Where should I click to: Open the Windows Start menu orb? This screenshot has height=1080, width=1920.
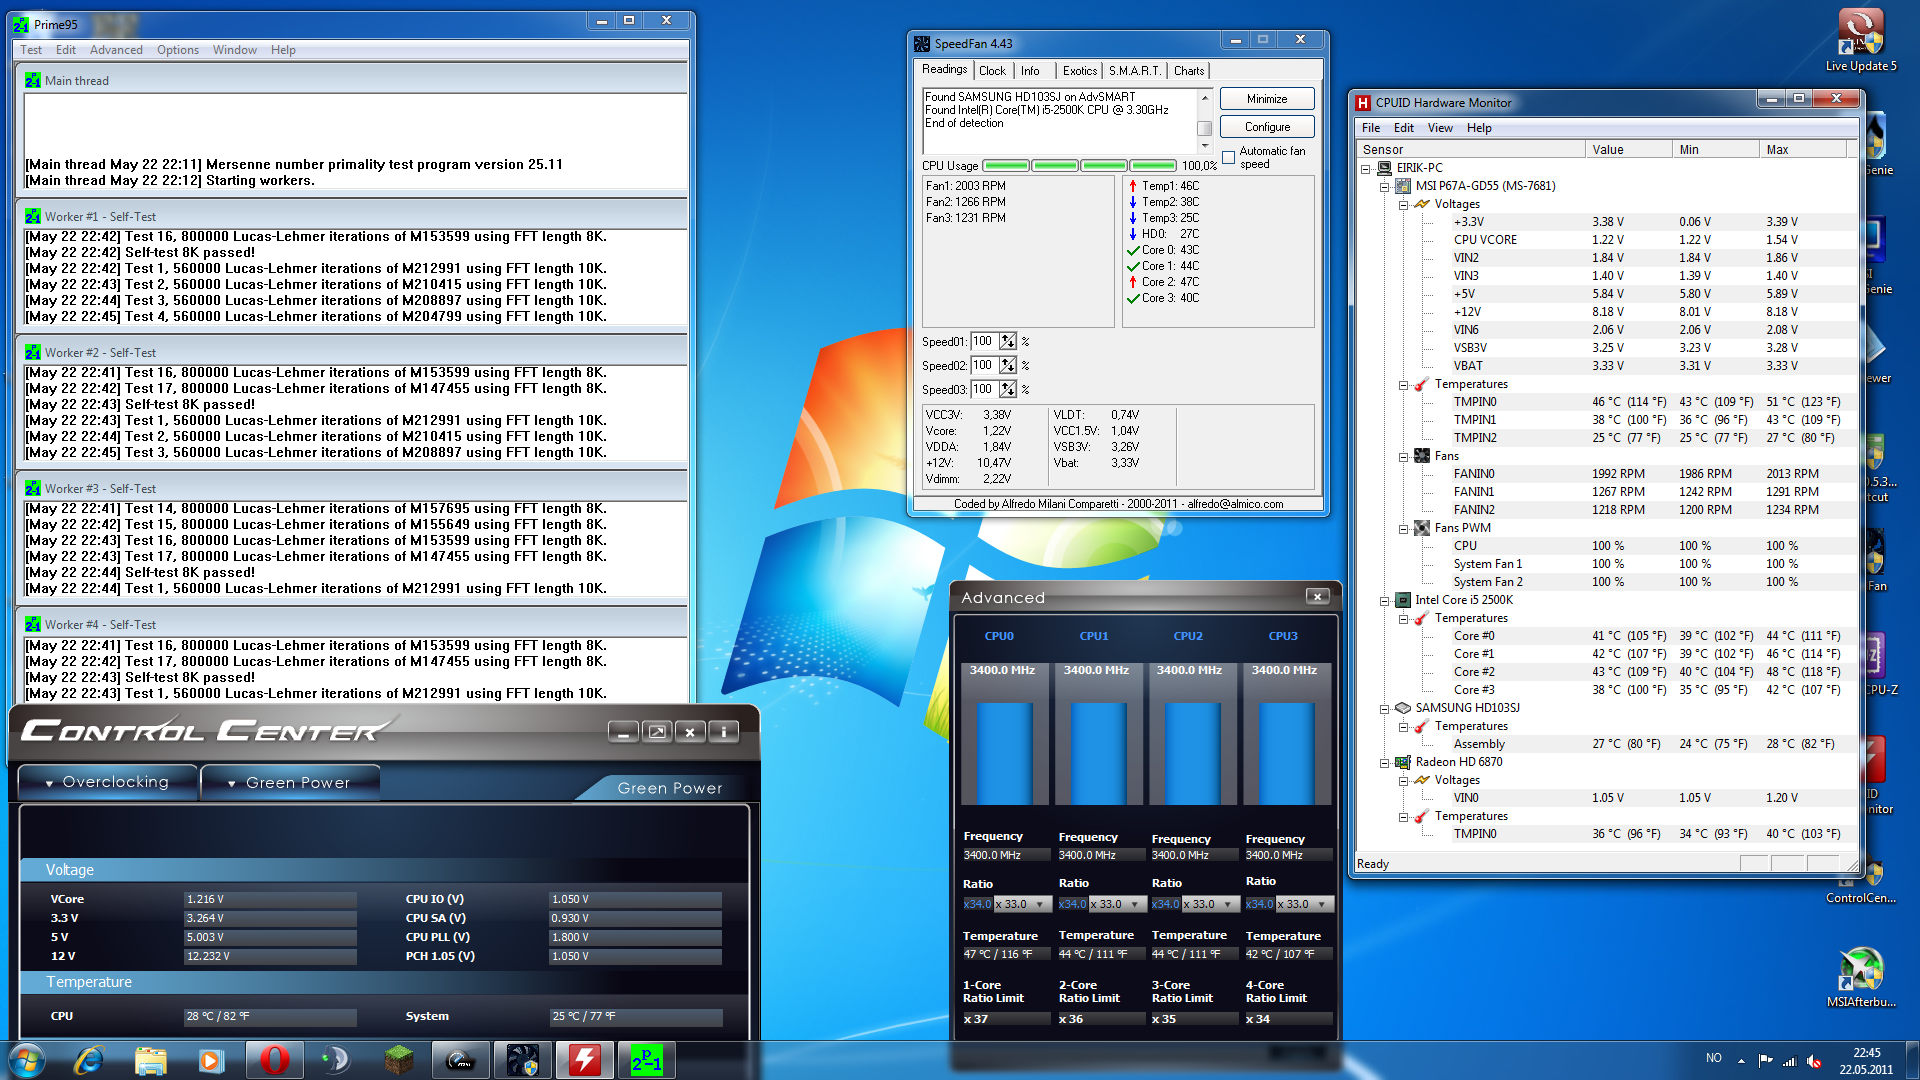click(x=27, y=1060)
